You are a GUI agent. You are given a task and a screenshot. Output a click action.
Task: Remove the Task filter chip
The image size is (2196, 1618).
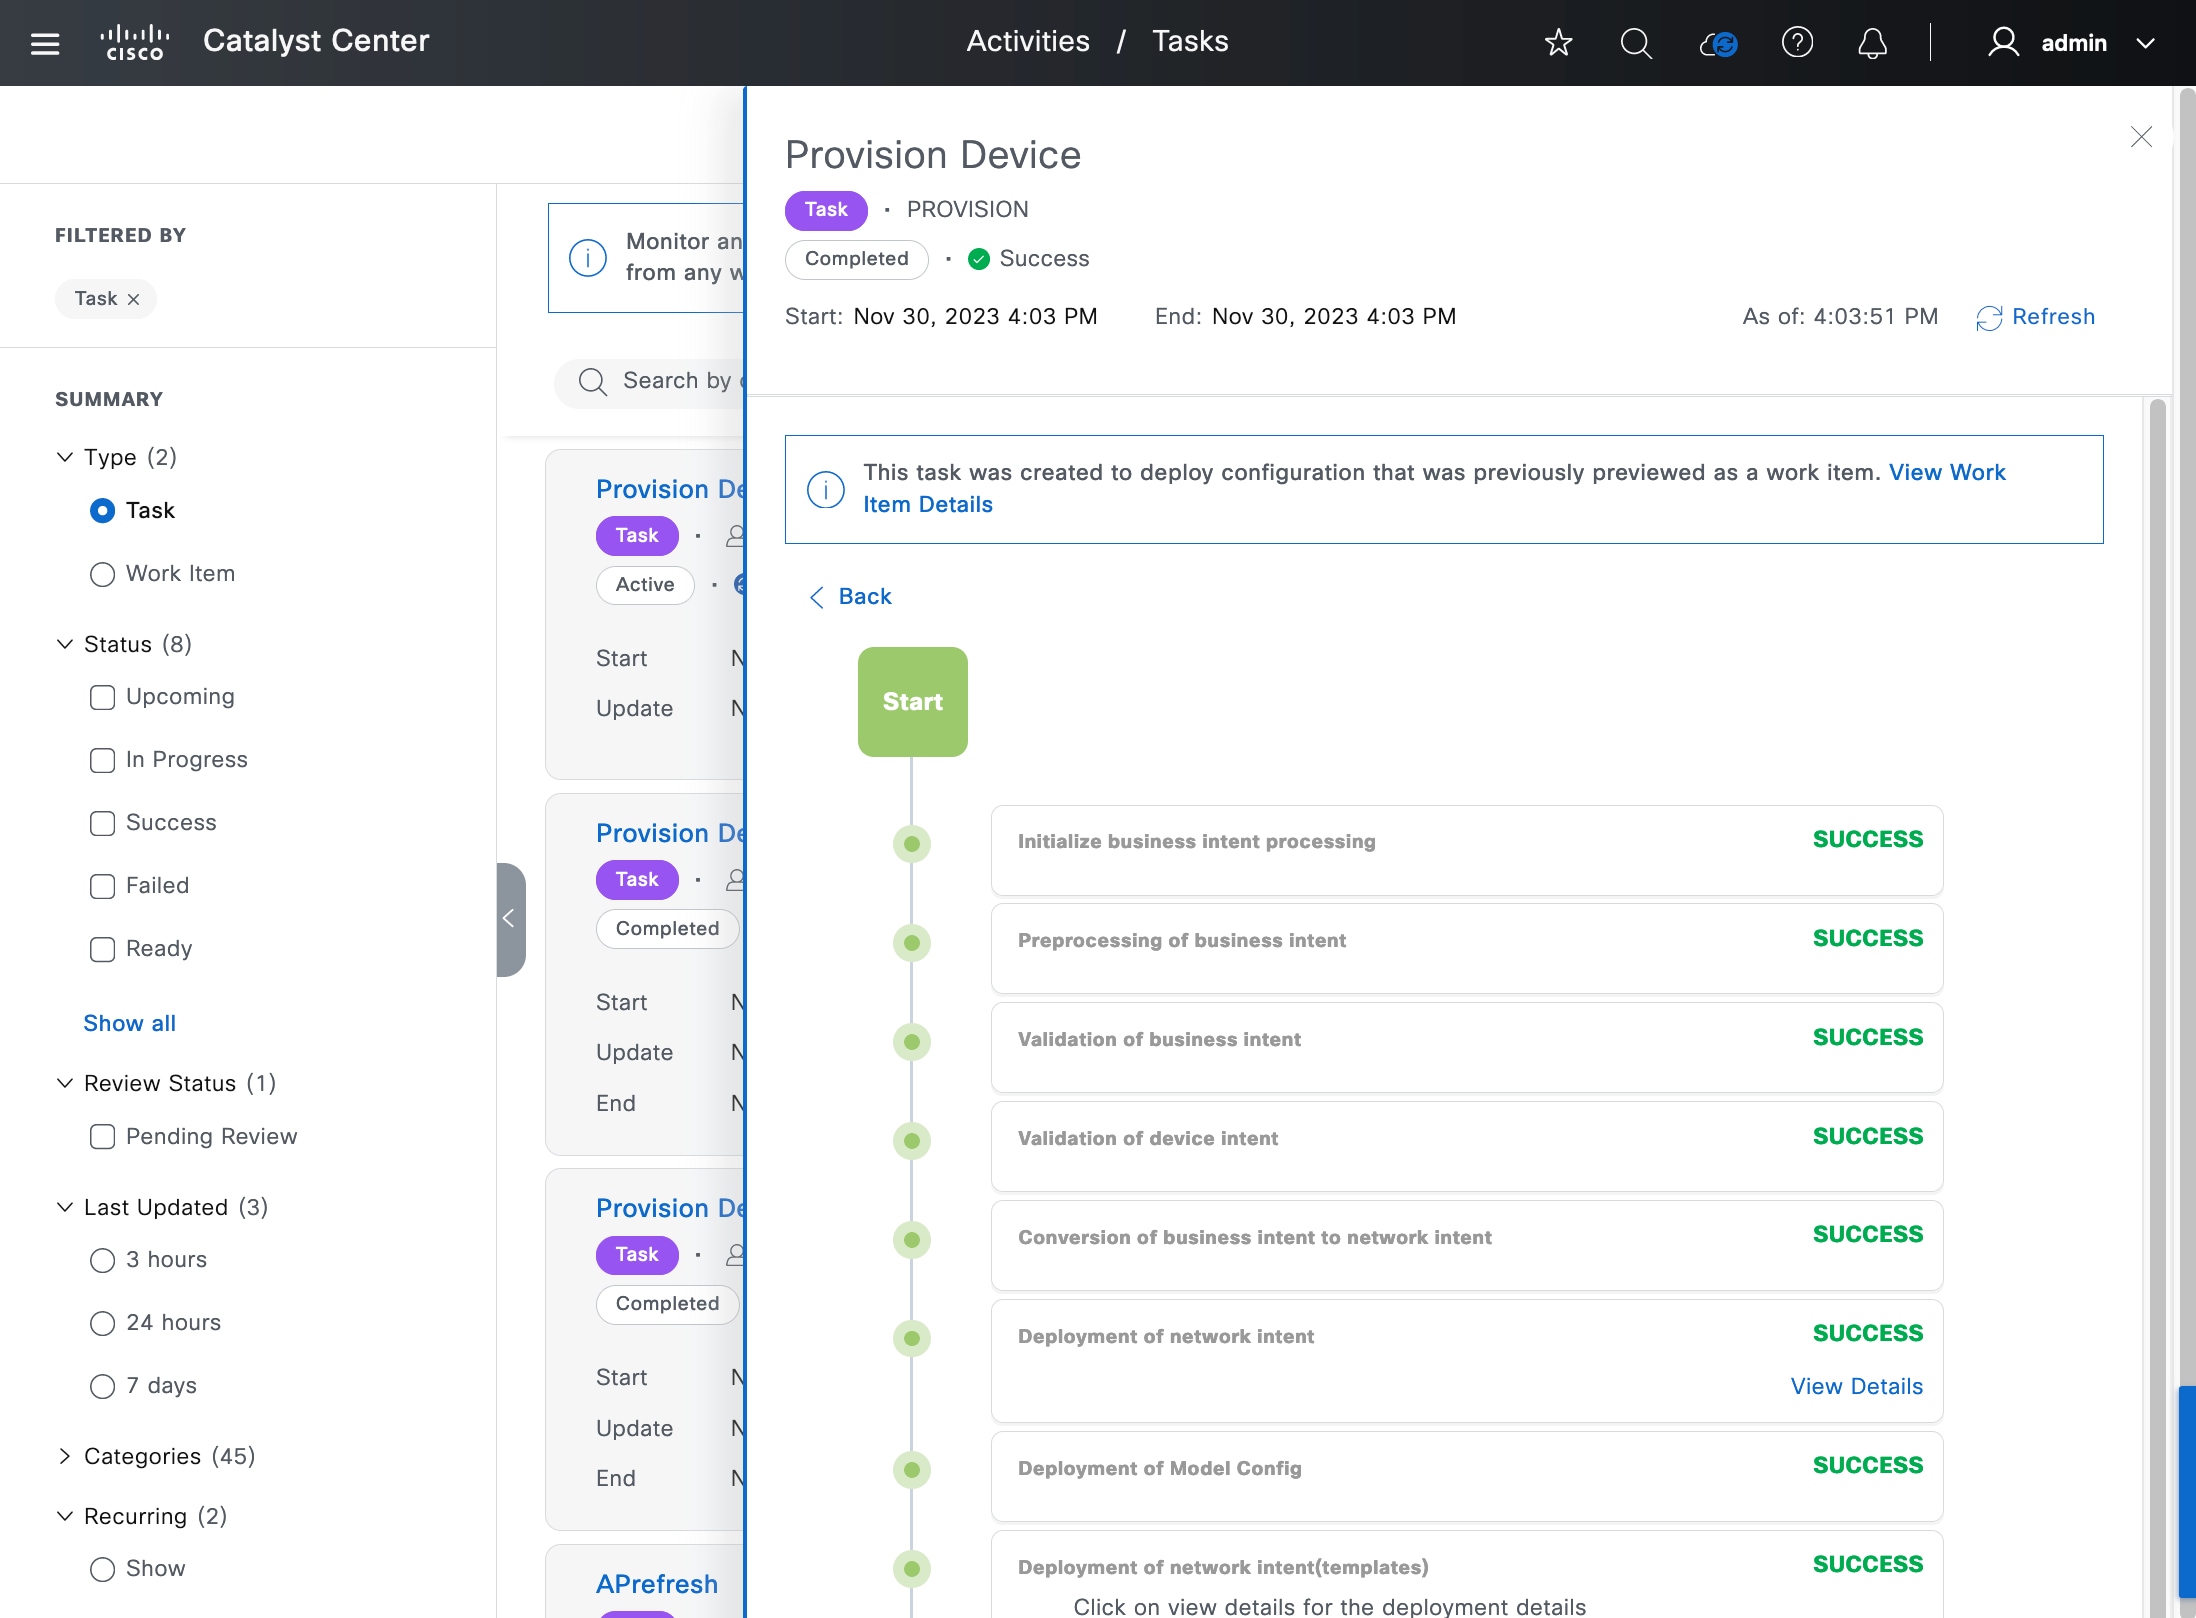pyautogui.click(x=134, y=299)
